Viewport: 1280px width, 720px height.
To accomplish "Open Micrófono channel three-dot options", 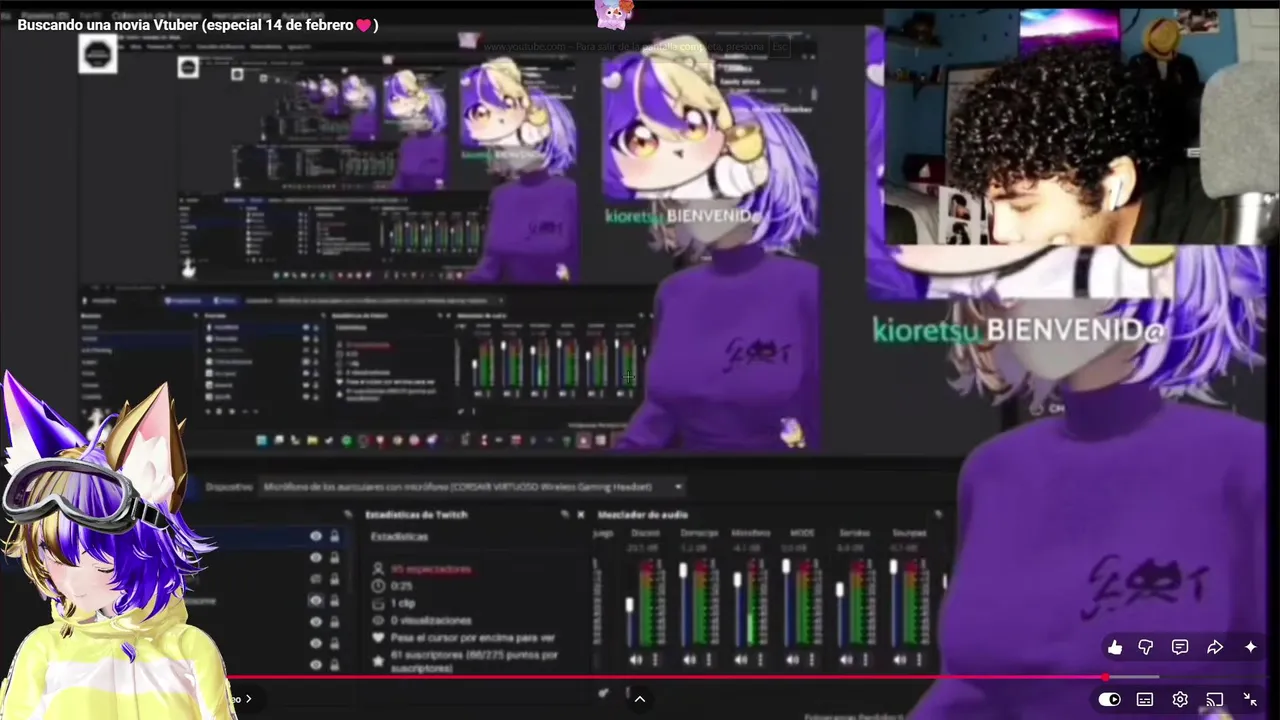I will coord(761,660).
